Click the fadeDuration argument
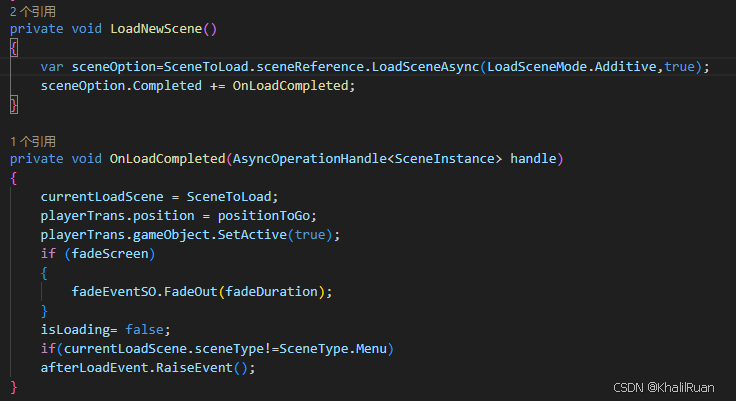 tap(271, 292)
